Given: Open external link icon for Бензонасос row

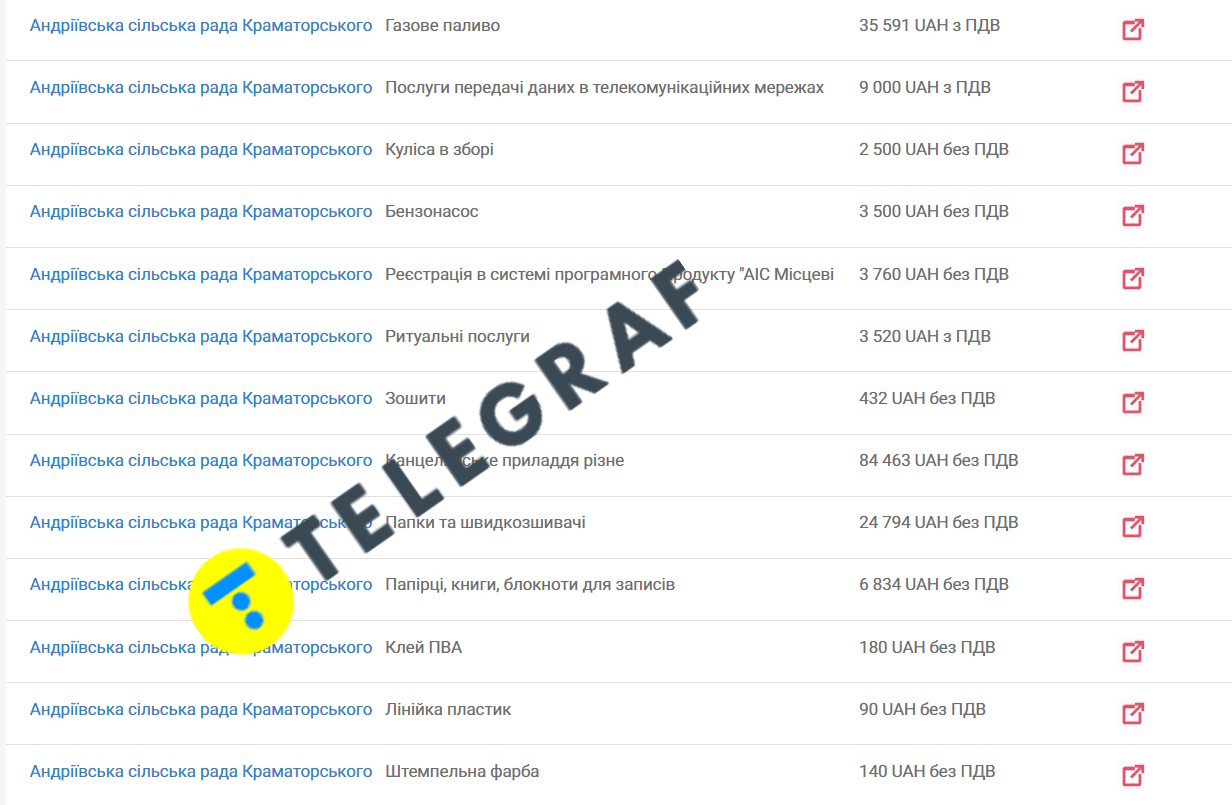Looking at the screenshot, I should 1132,216.
